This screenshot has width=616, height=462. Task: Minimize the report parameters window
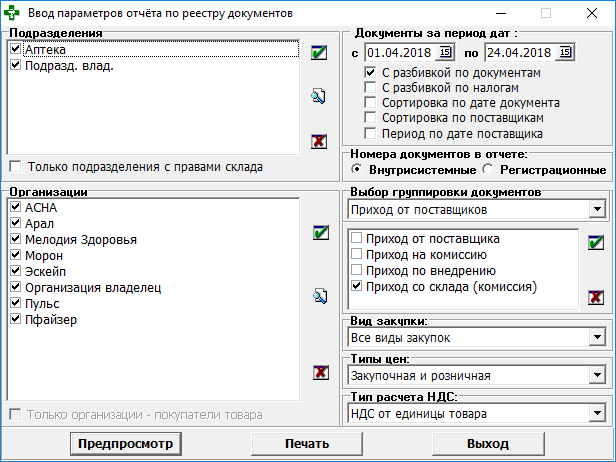500,13
